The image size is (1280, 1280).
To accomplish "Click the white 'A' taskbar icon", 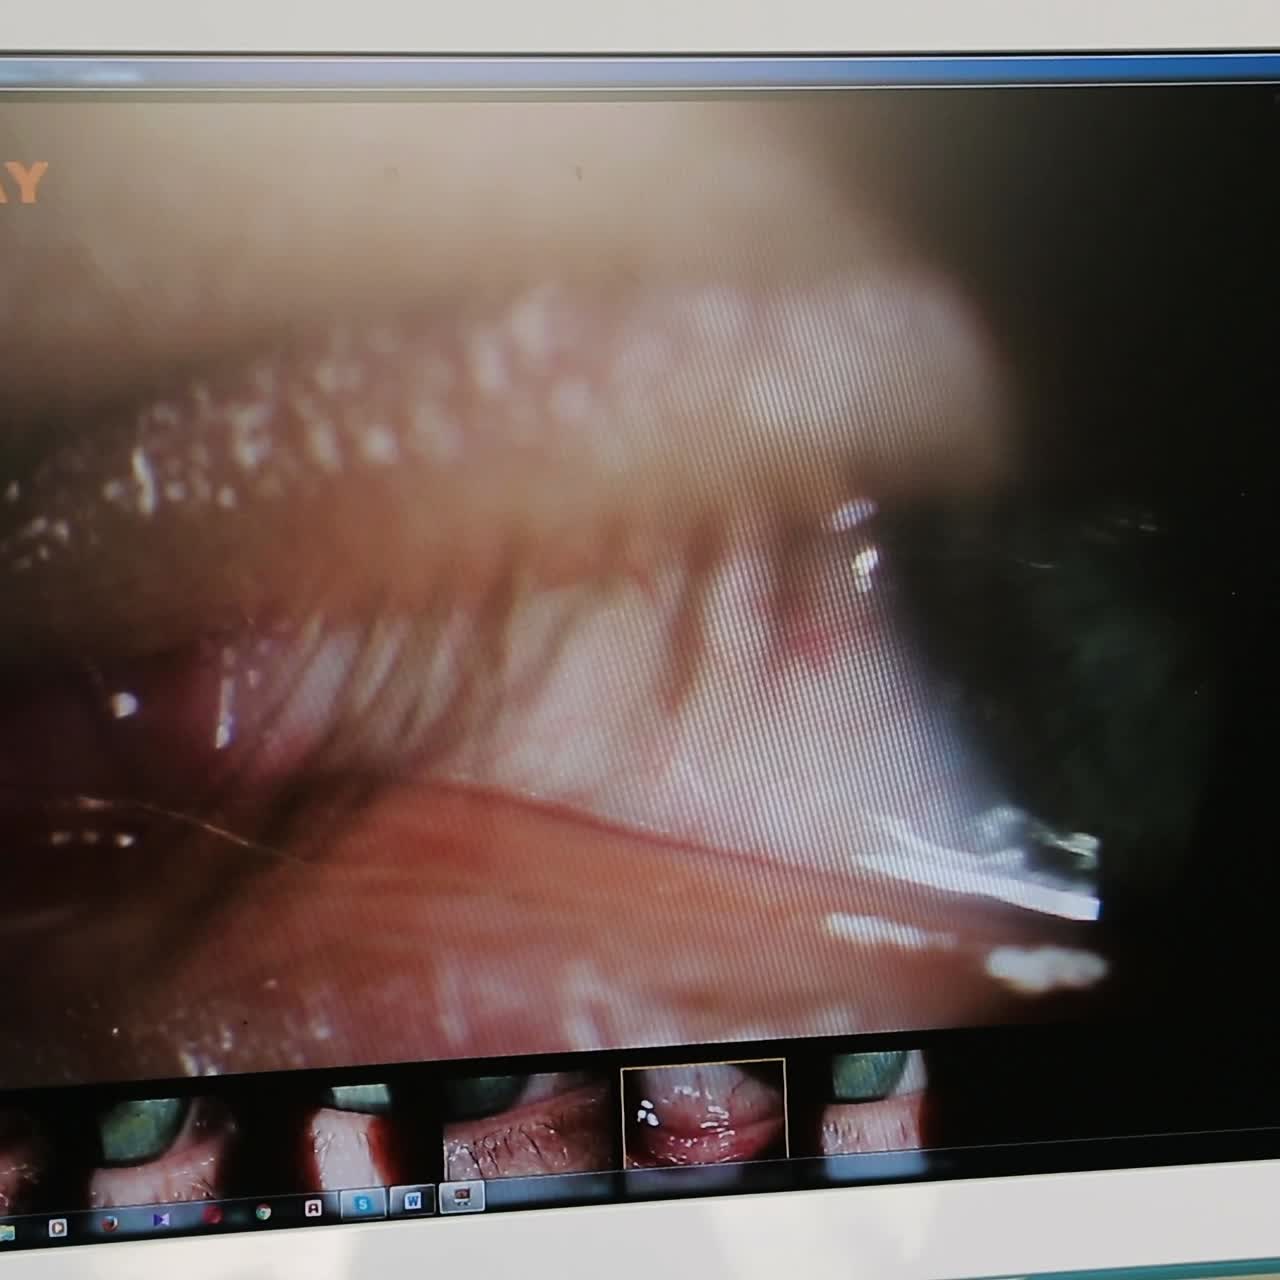I will point(313,1208).
